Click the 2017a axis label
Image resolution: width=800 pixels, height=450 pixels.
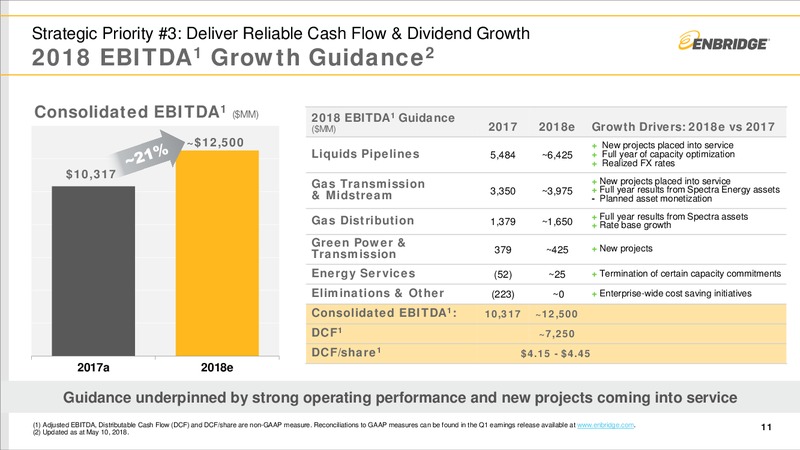(93, 367)
